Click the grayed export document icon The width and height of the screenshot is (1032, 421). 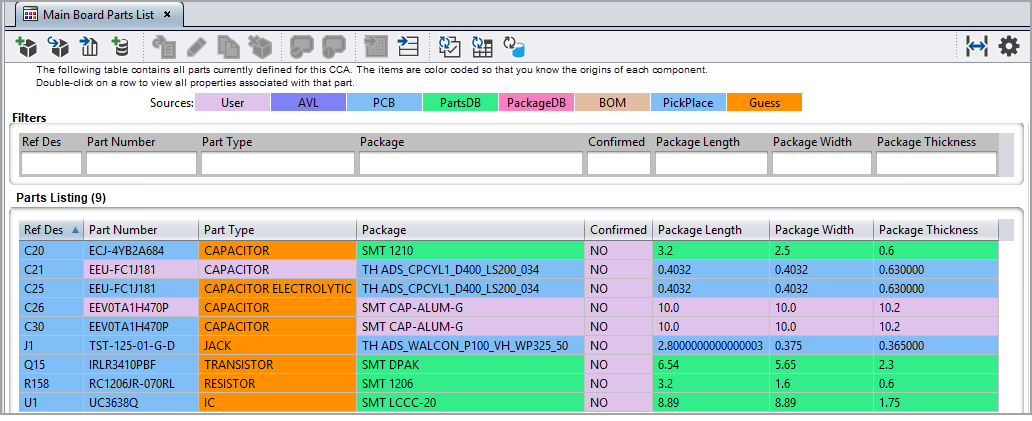tap(163, 47)
